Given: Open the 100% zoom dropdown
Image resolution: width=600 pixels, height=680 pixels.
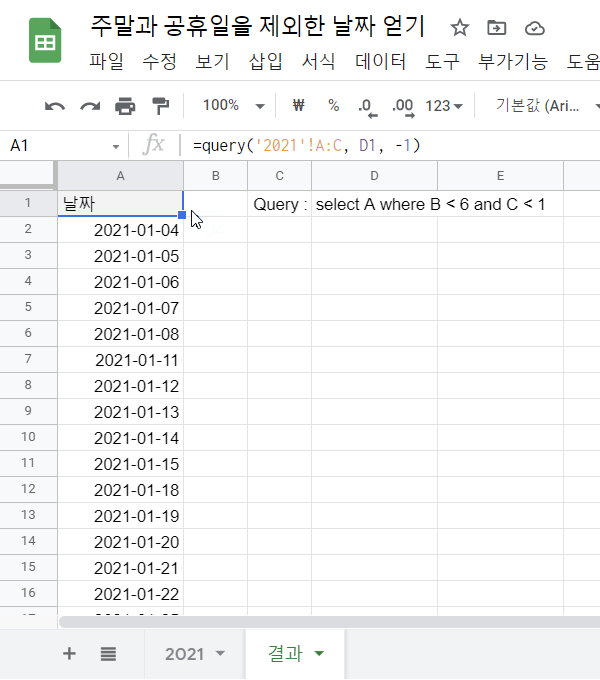Looking at the screenshot, I should pos(233,106).
